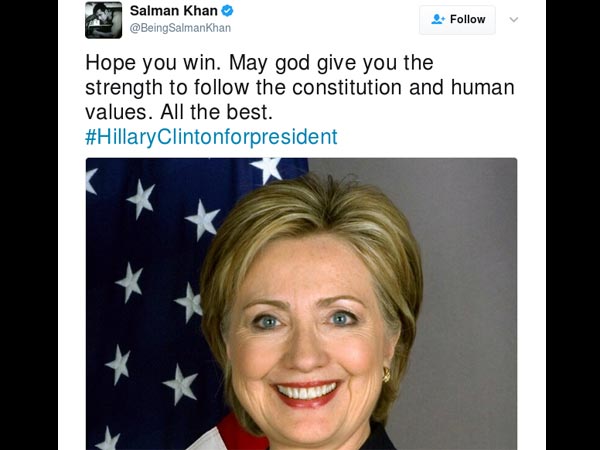Enlarge the attached portrait photo
600x450 pixels.
coord(302,304)
